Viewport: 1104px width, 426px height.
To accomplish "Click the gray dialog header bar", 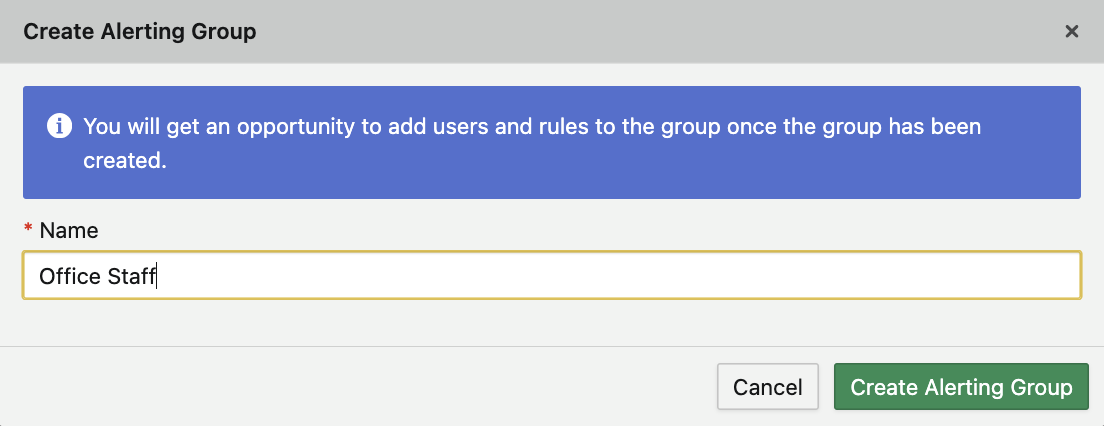I will pyautogui.click(x=600, y=32).
